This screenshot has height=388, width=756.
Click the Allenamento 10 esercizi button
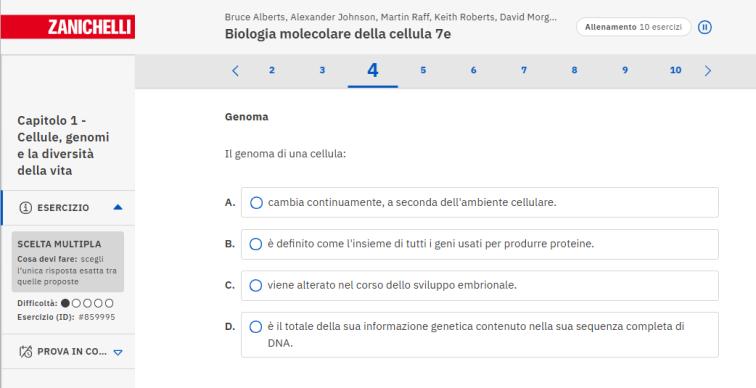[634, 27]
